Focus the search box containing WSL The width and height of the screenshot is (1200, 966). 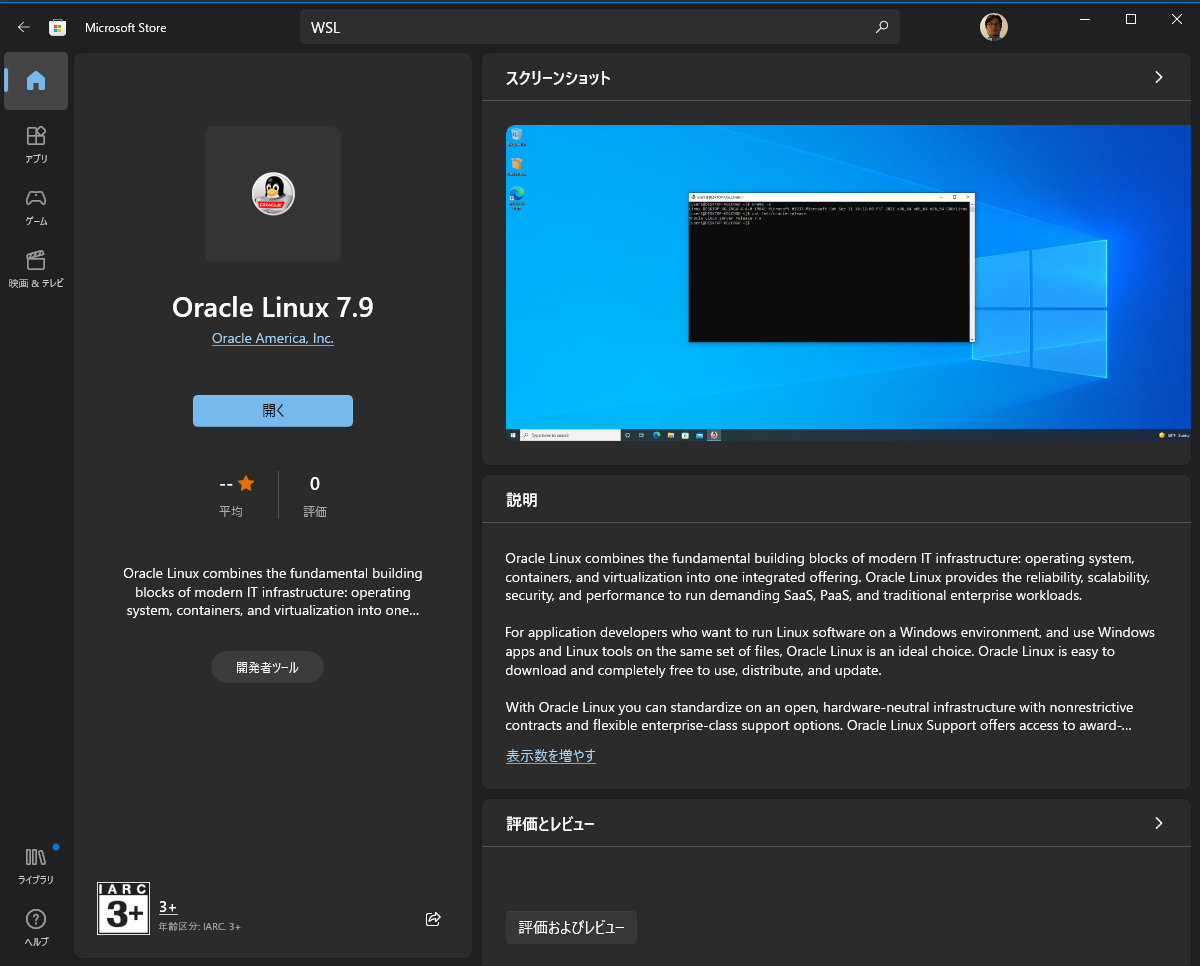pyautogui.click(x=600, y=27)
